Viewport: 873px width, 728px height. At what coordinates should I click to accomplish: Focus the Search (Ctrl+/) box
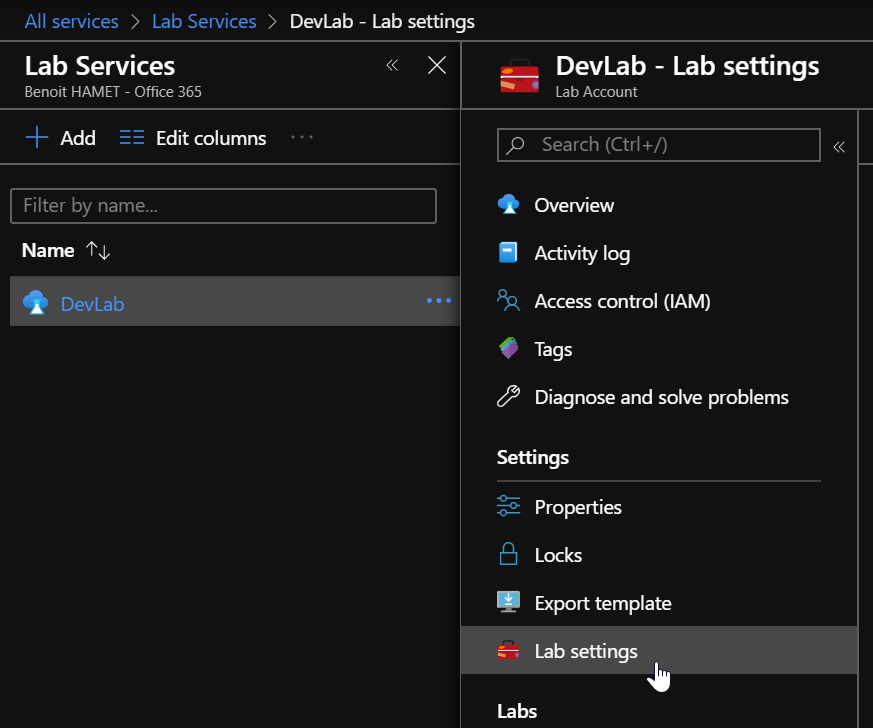pyautogui.click(x=658, y=145)
